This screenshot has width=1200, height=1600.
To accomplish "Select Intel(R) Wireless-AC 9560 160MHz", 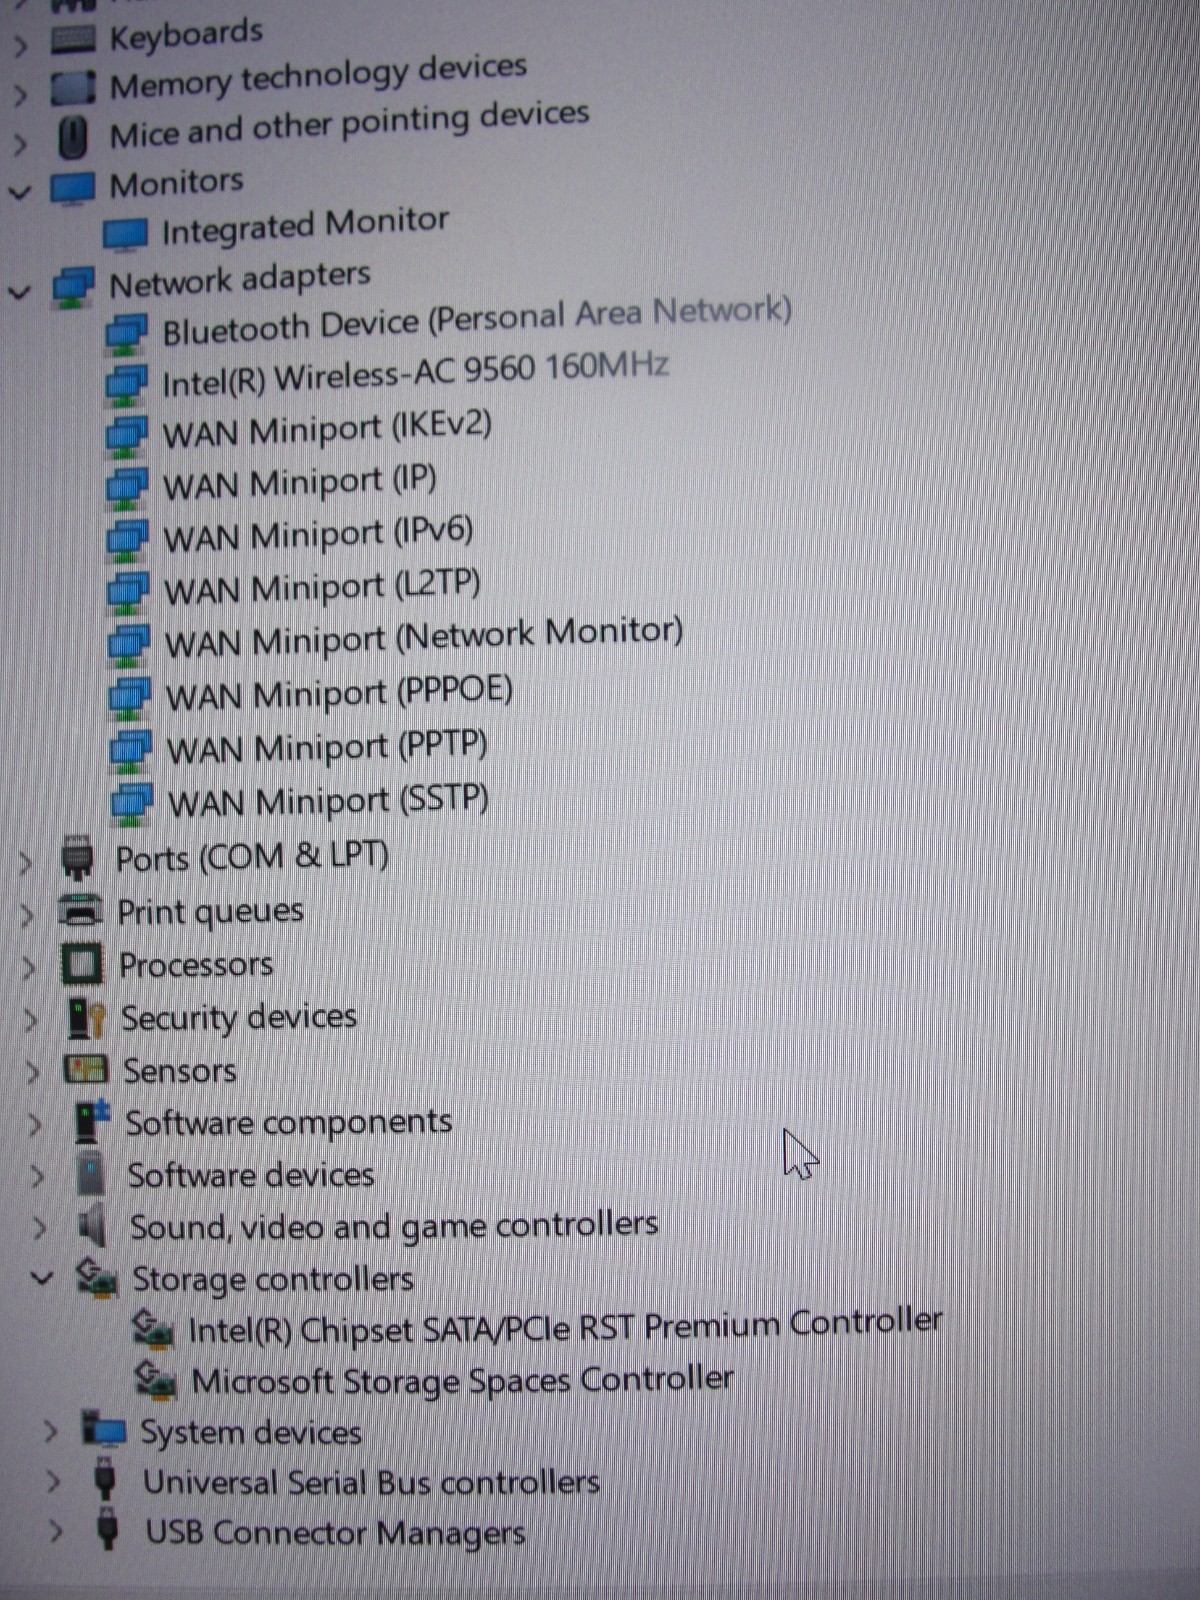I will pyautogui.click(x=415, y=375).
